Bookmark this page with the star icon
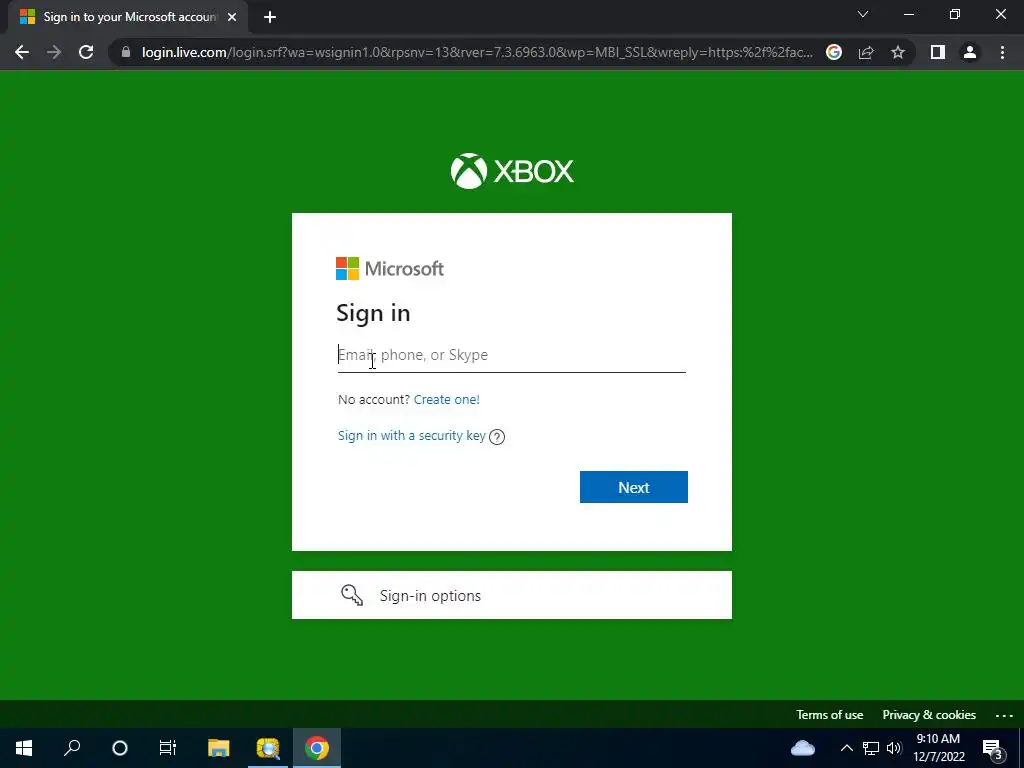1024x768 pixels. click(x=898, y=52)
